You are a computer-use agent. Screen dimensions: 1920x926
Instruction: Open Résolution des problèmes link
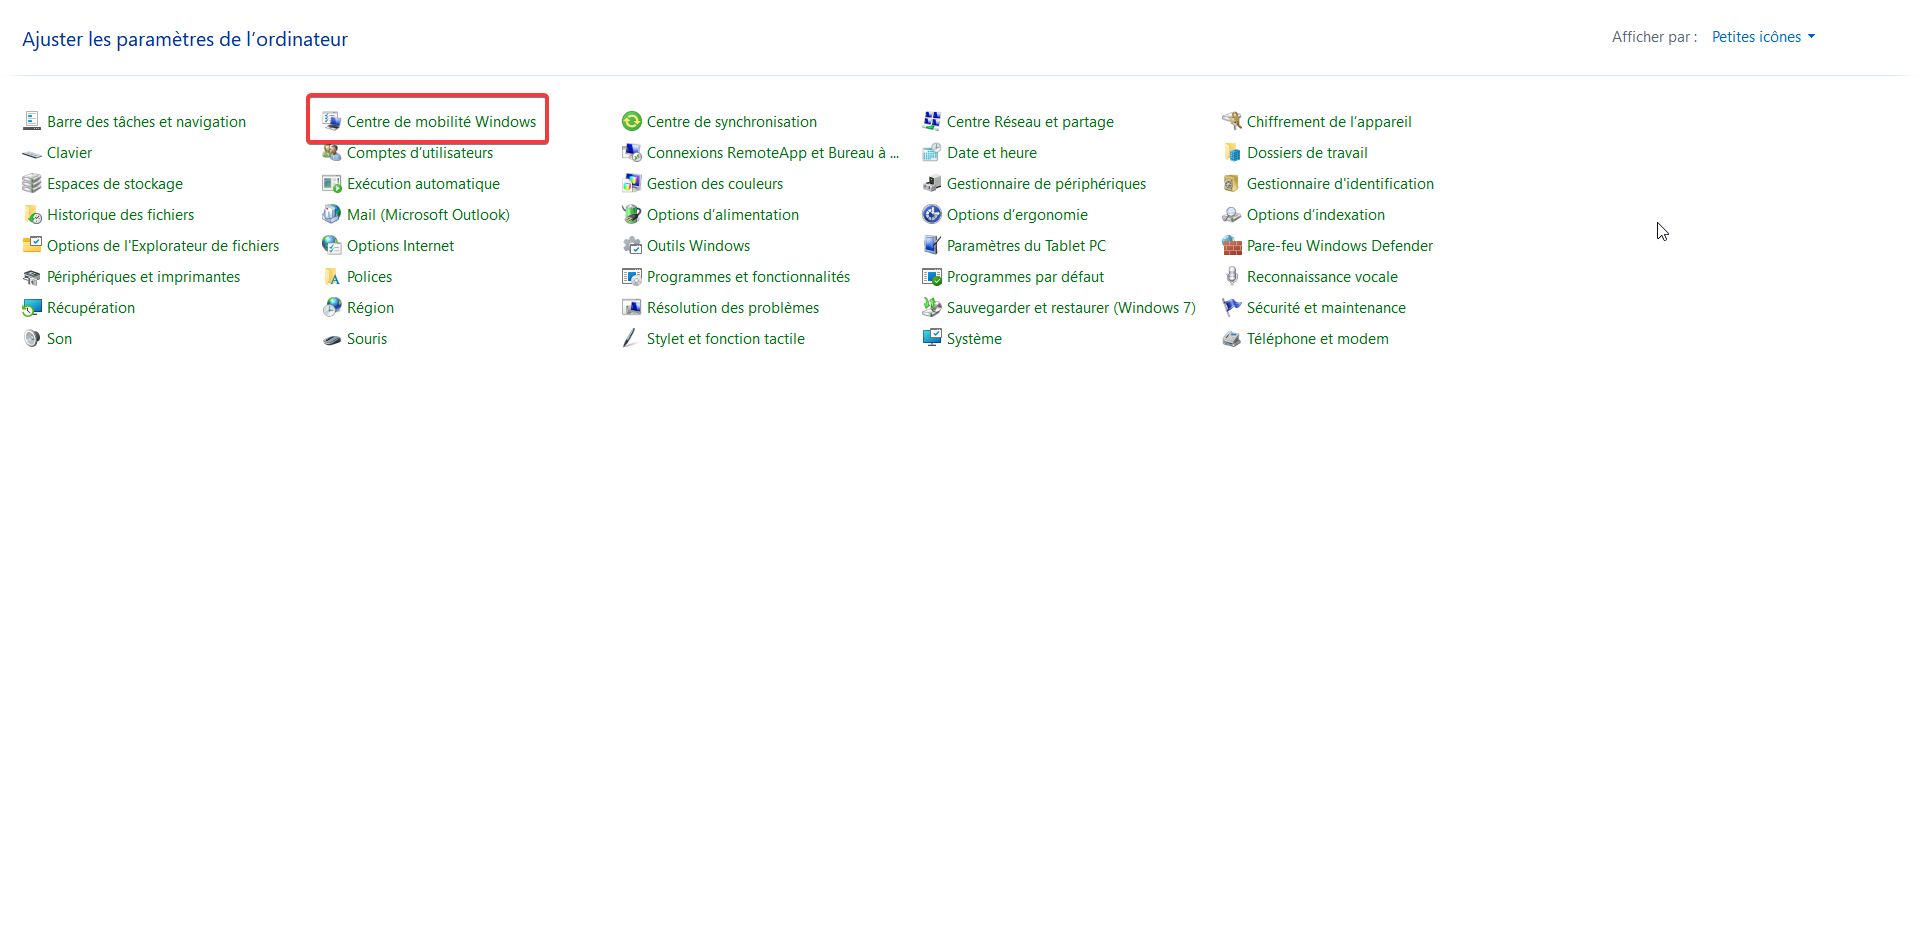733,308
